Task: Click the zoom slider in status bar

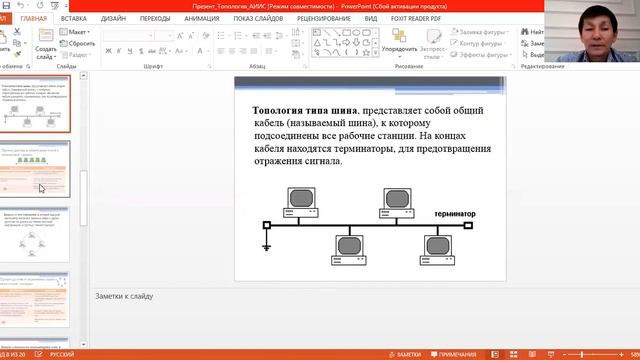Action: (x=593, y=355)
